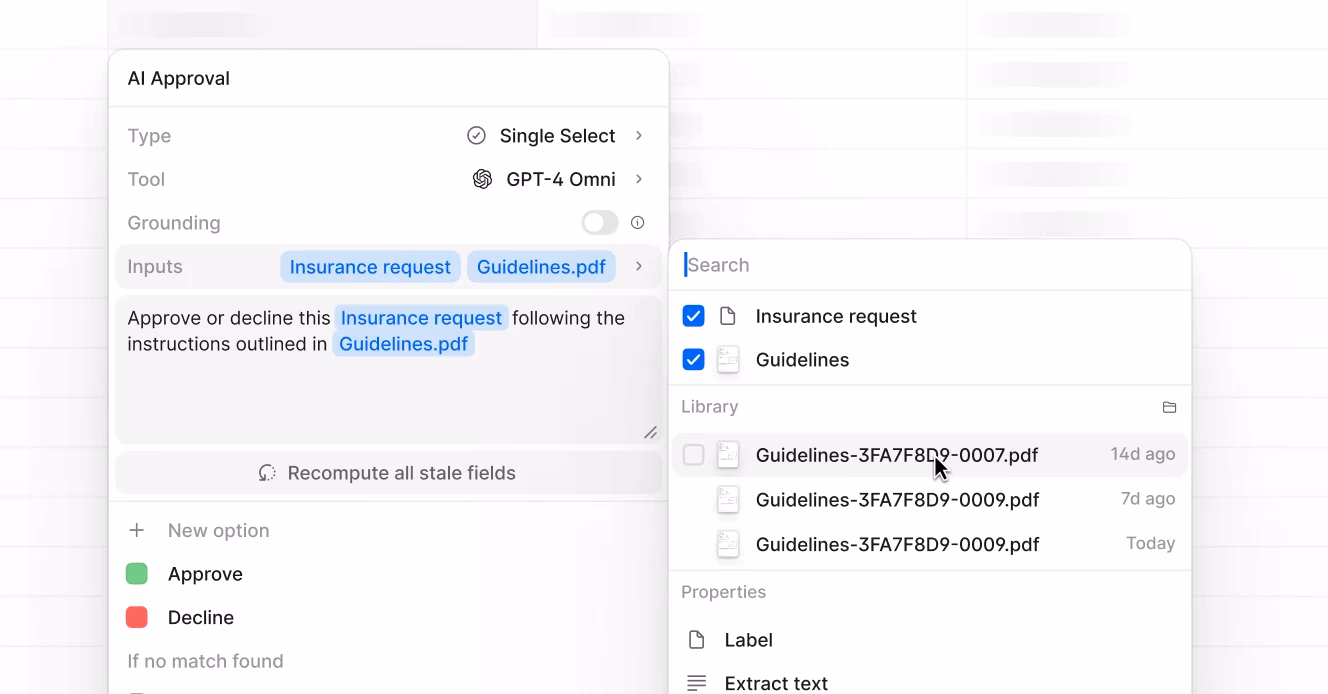
Task: Open the Grounding info icon
Action: click(x=638, y=223)
